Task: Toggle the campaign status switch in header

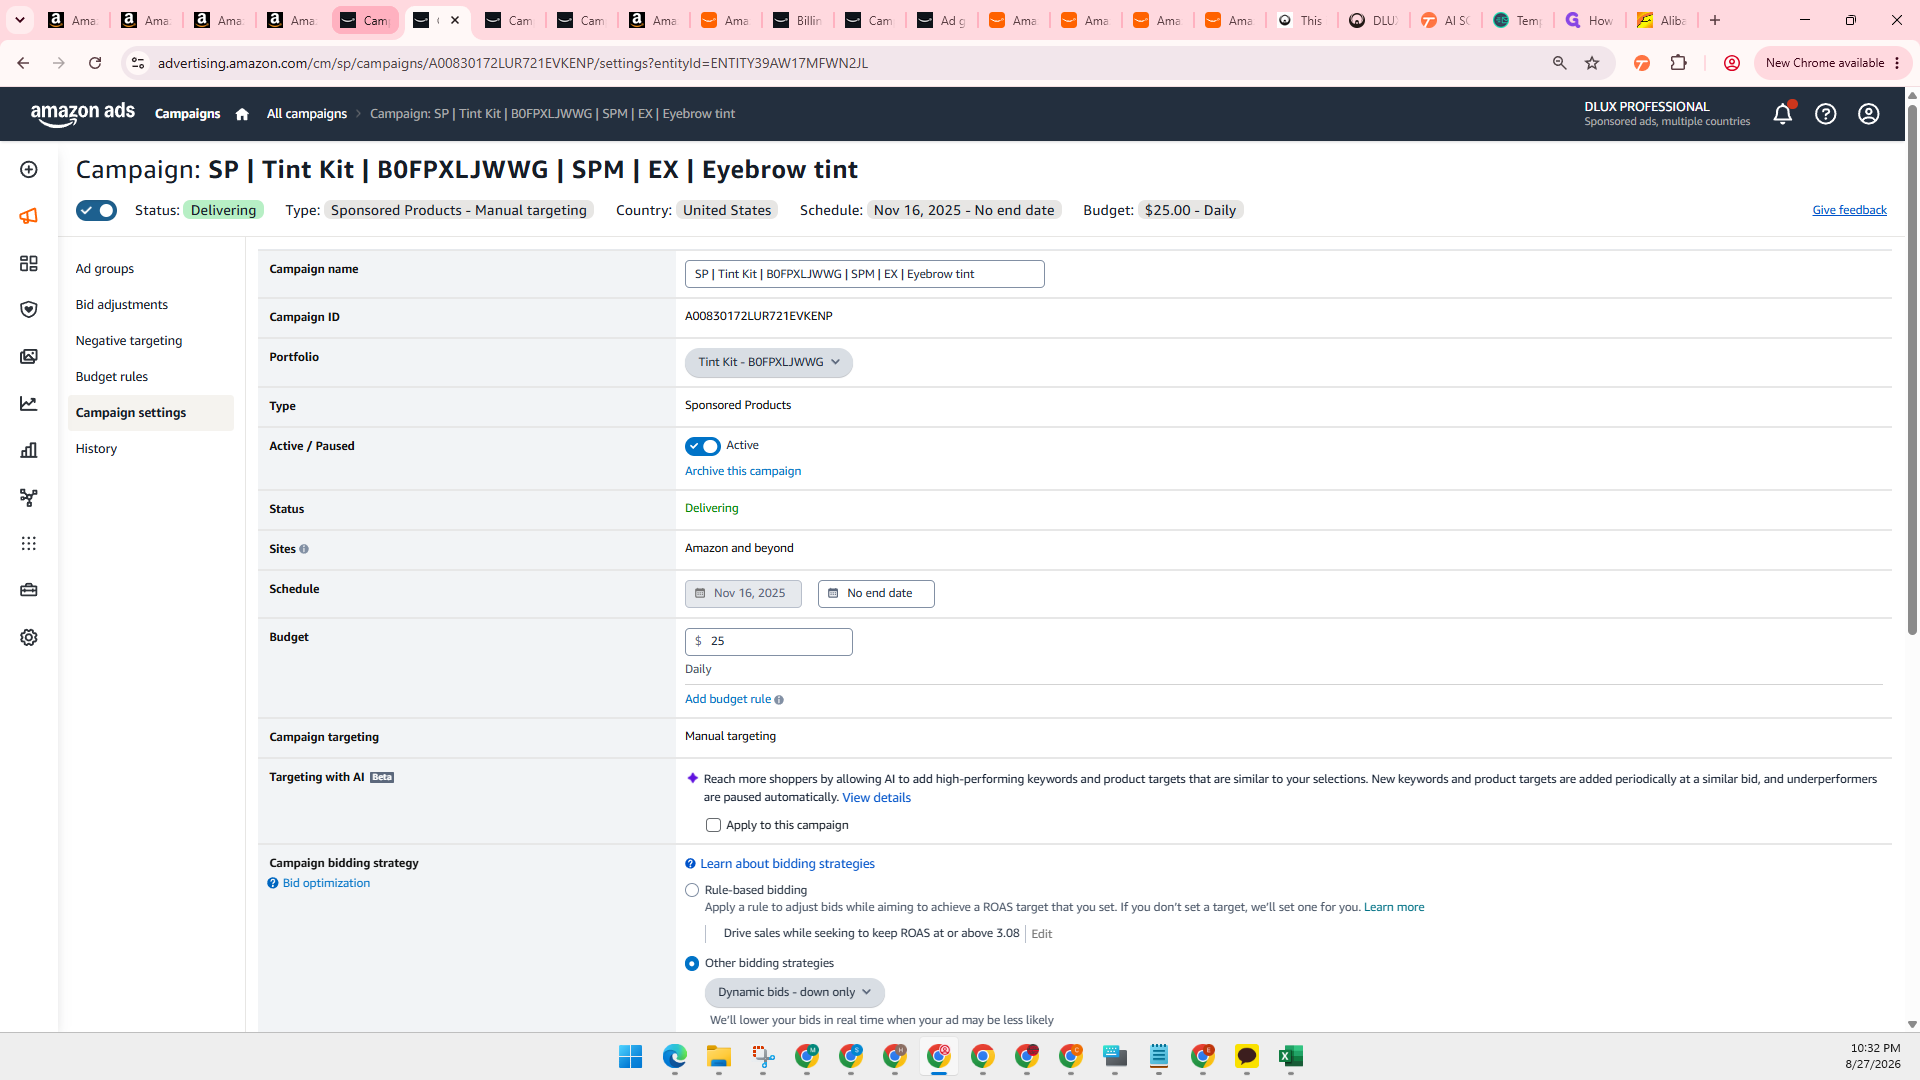Action: [x=97, y=210]
